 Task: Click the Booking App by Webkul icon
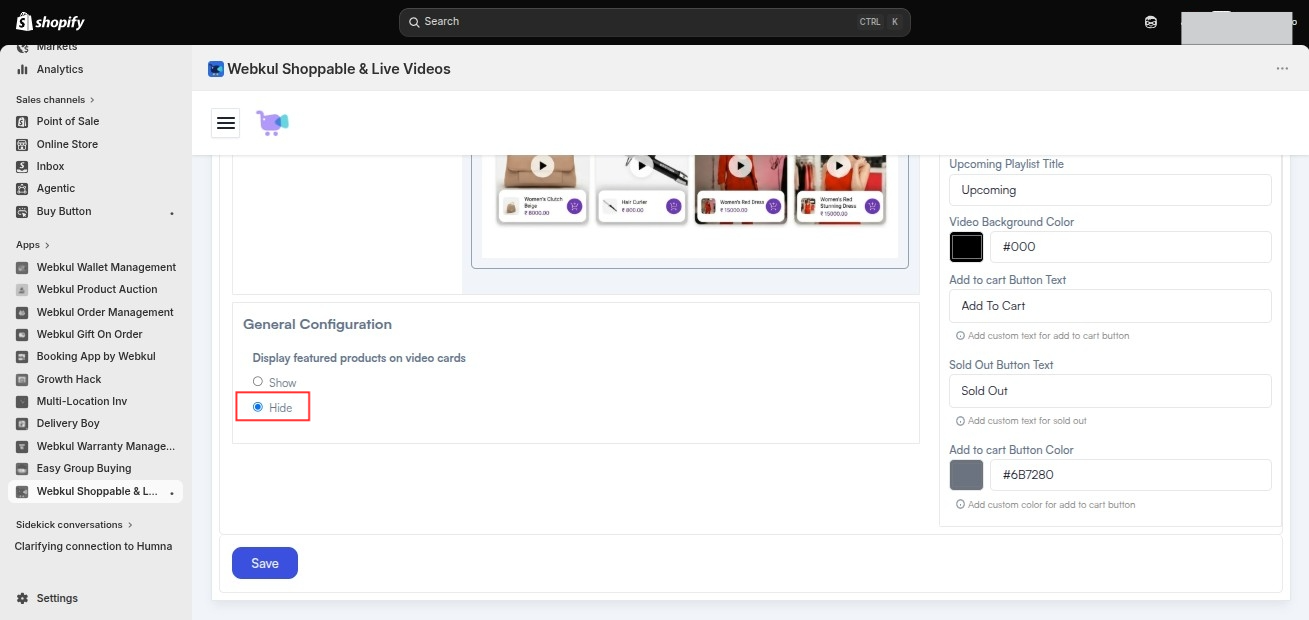(x=23, y=356)
